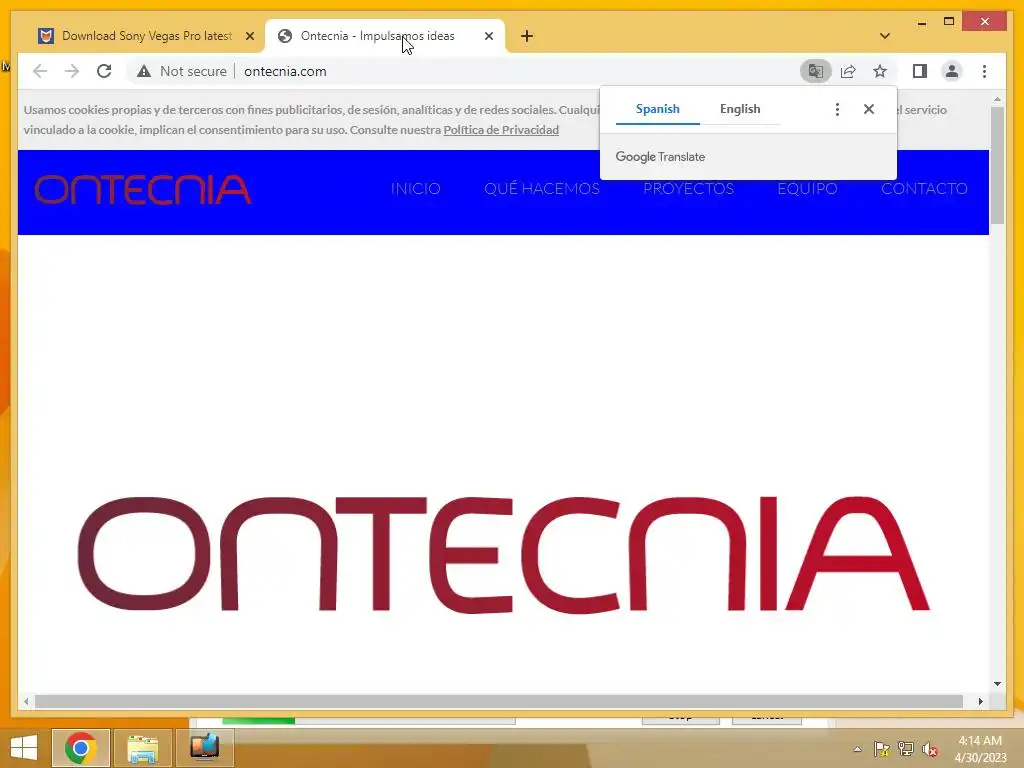1024x768 pixels.
Task: Toggle the browser side panel icon
Action: tap(920, 71)
